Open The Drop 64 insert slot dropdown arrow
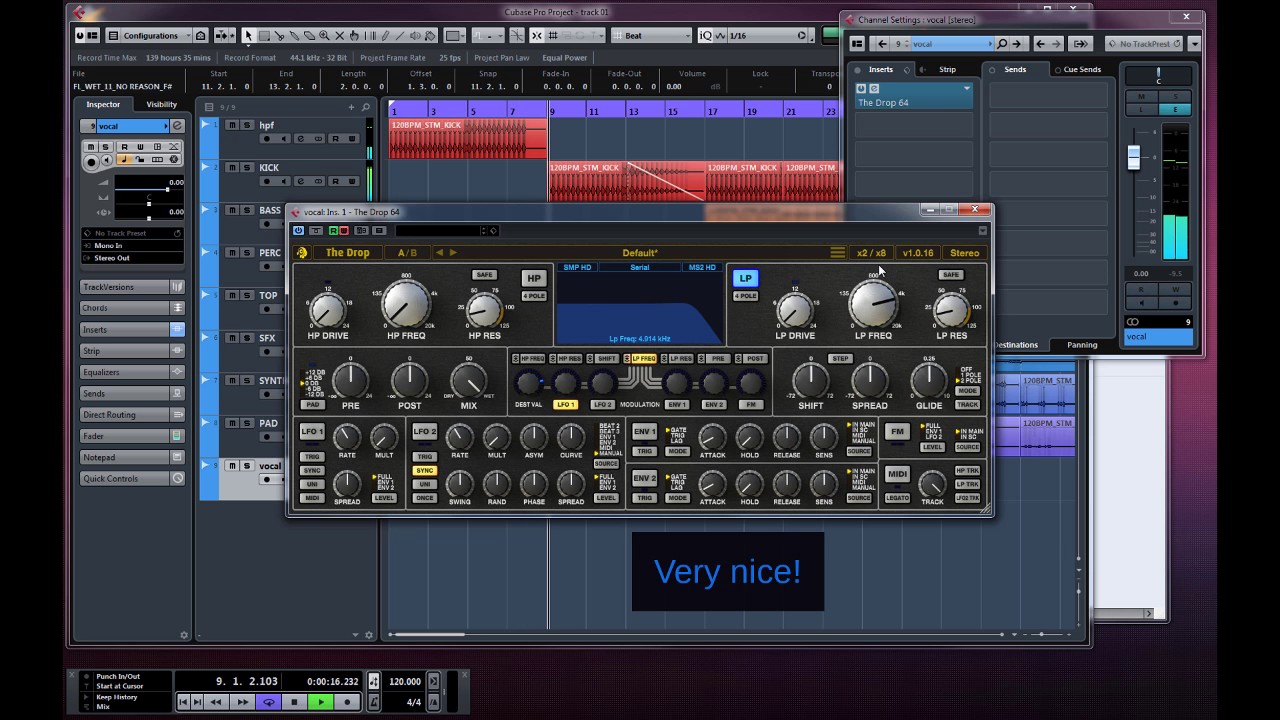The image size is (1280, 720). (x=967, y=88)
